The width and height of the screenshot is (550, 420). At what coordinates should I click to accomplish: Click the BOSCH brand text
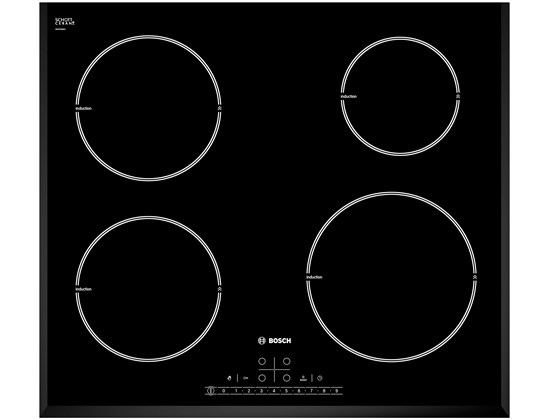[x=280, y=341]
